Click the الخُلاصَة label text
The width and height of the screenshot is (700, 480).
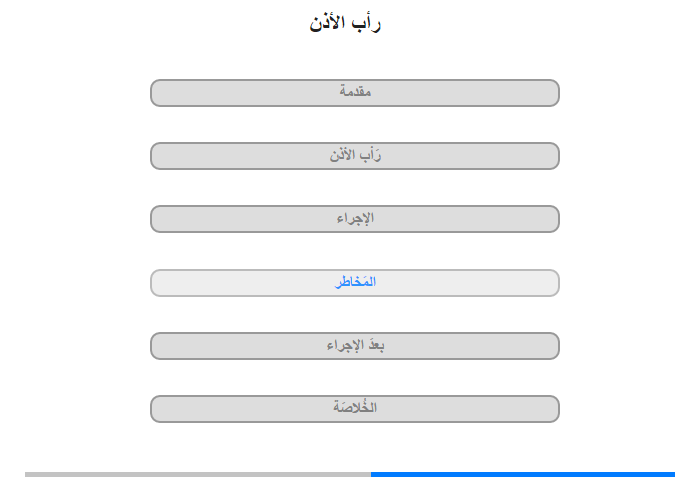click(355, 407)
